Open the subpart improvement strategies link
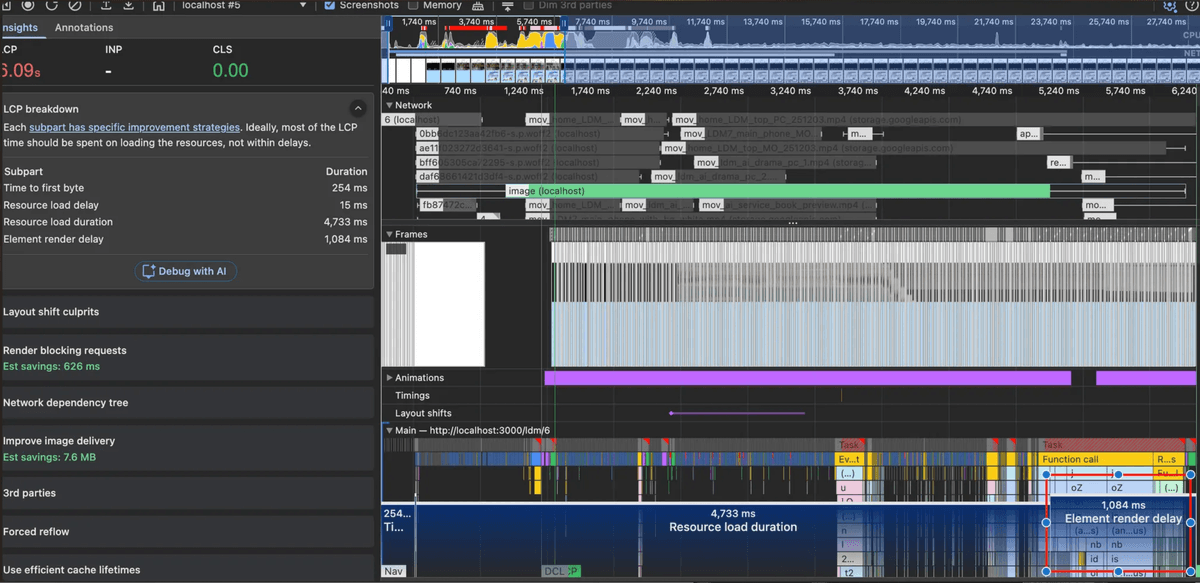Image resolution: width=1200 pixels, height=583 pixels. (134, 128)
